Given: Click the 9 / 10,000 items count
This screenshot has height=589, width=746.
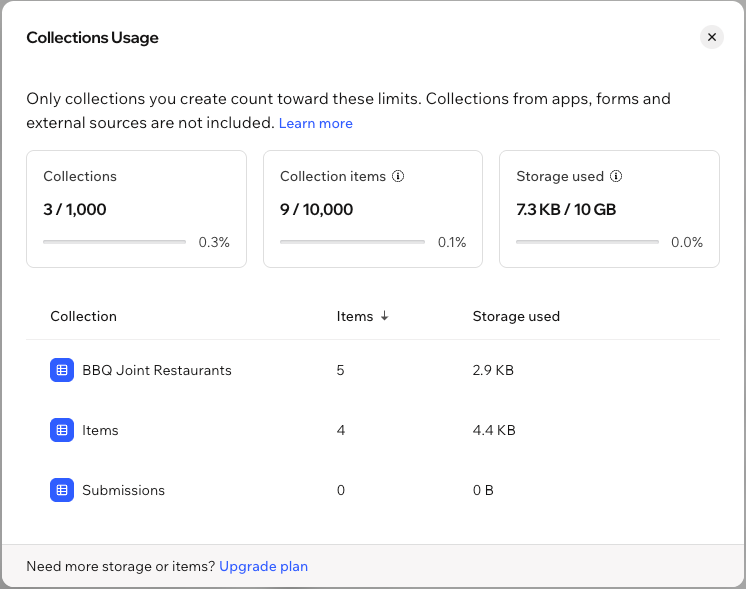Looking at the screenshot, I should 316,209.
